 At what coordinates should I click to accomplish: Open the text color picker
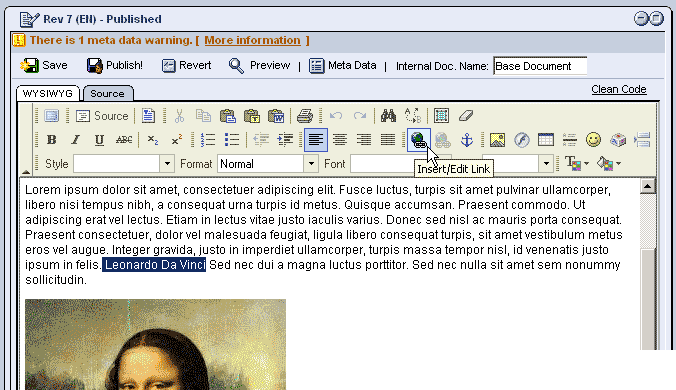click(x=576, y=164)
